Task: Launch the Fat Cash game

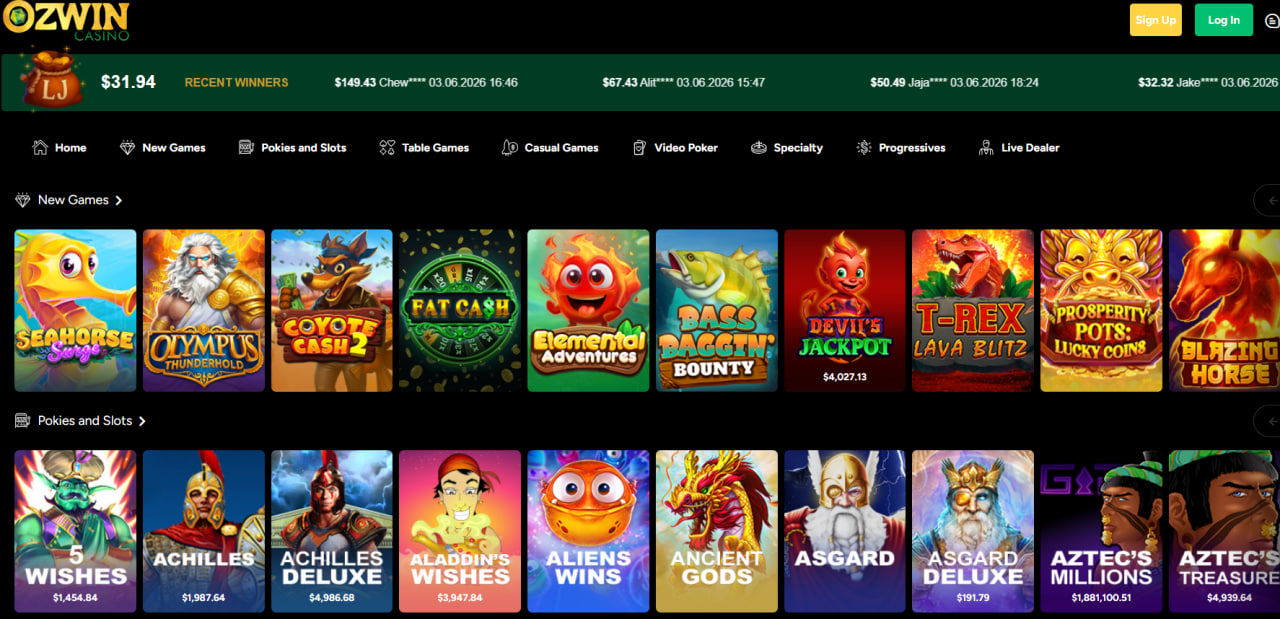Action: tap(460, 310)
